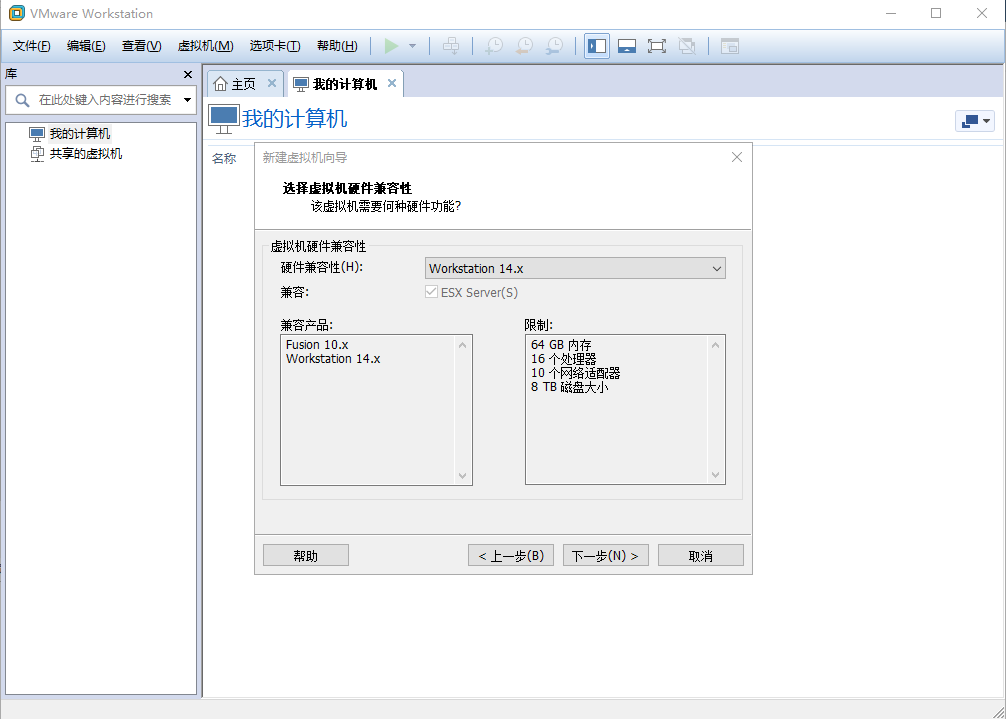The height and width of the screenshot is (719, 1006).
Task: Click the VMware Workstation app logo
Action: tap(16, 13)
